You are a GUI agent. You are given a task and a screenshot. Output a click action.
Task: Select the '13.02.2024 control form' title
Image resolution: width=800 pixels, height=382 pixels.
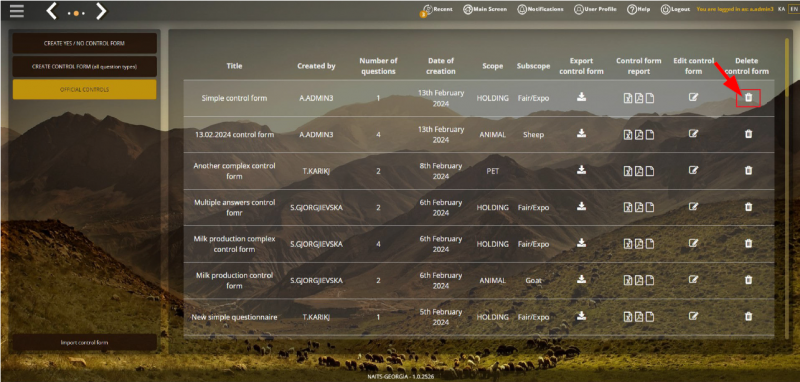pyautogui.click(x=234, y=135)
